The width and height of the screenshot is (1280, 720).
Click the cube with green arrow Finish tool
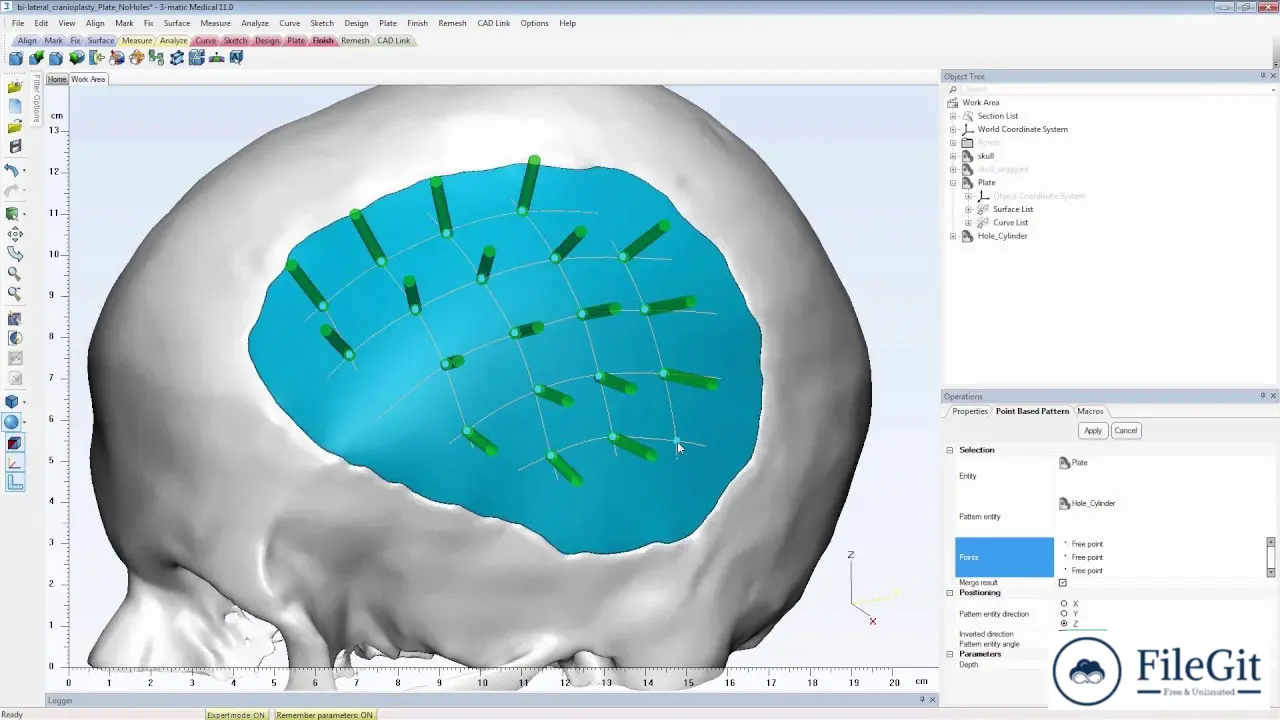pyautogui.click(x=36, y=58)
